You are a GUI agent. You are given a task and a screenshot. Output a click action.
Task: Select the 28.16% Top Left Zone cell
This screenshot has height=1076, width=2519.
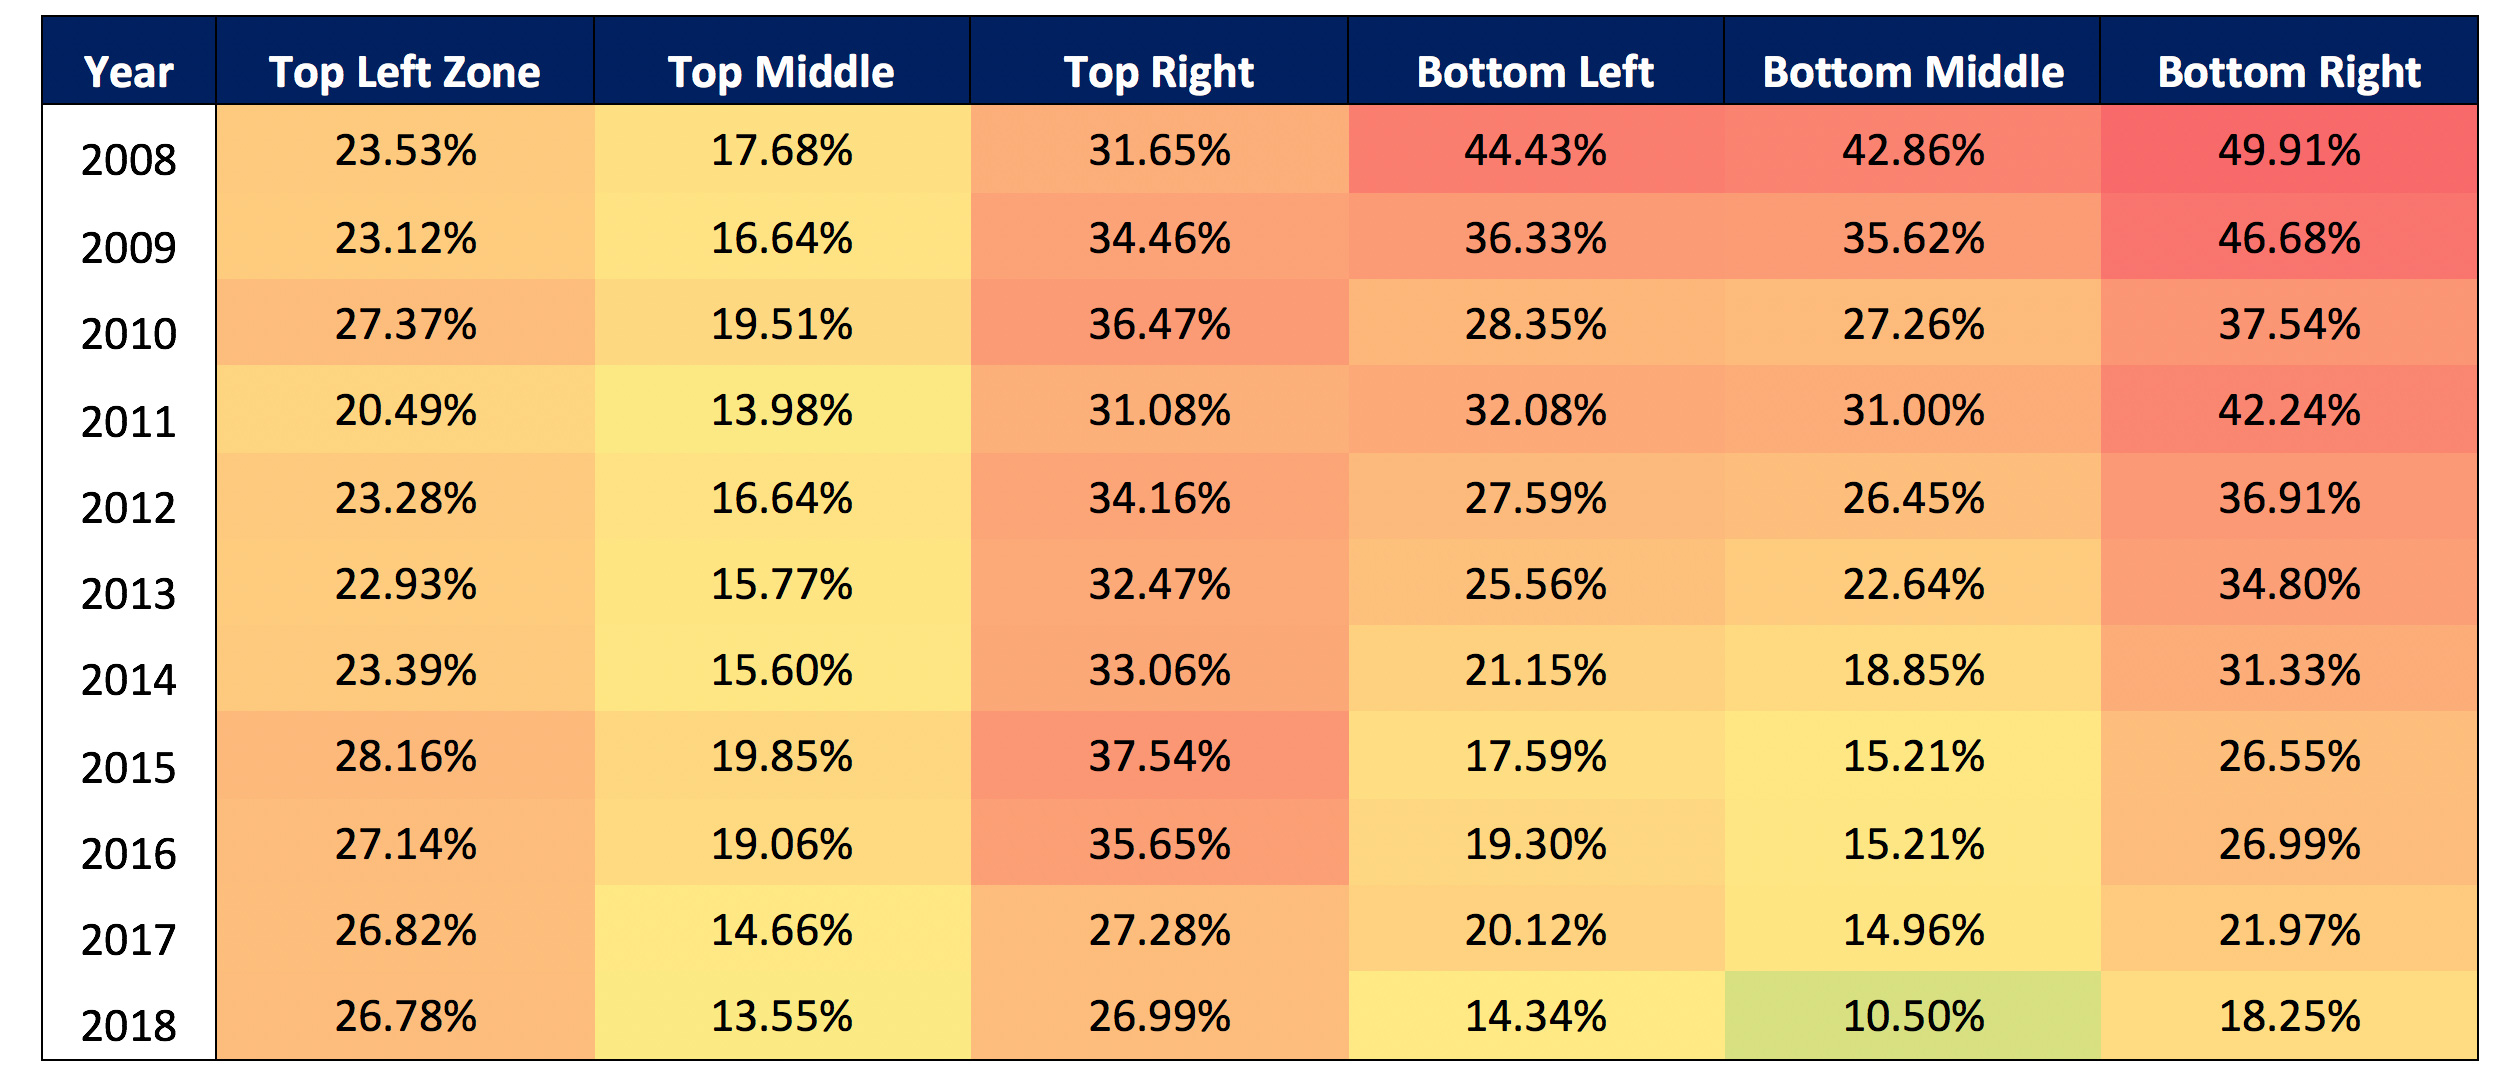coord(405,756)
